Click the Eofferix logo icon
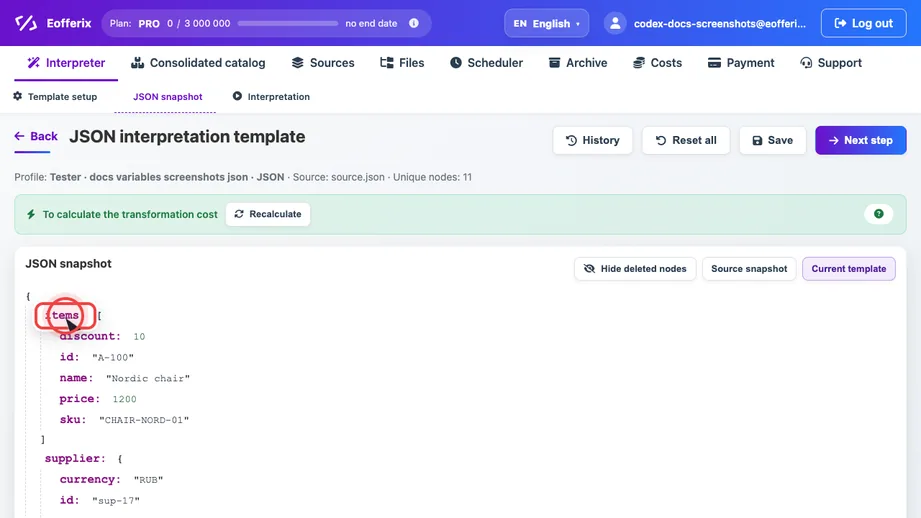This screenshot has height=518, width=921. [x=26, y=23]
